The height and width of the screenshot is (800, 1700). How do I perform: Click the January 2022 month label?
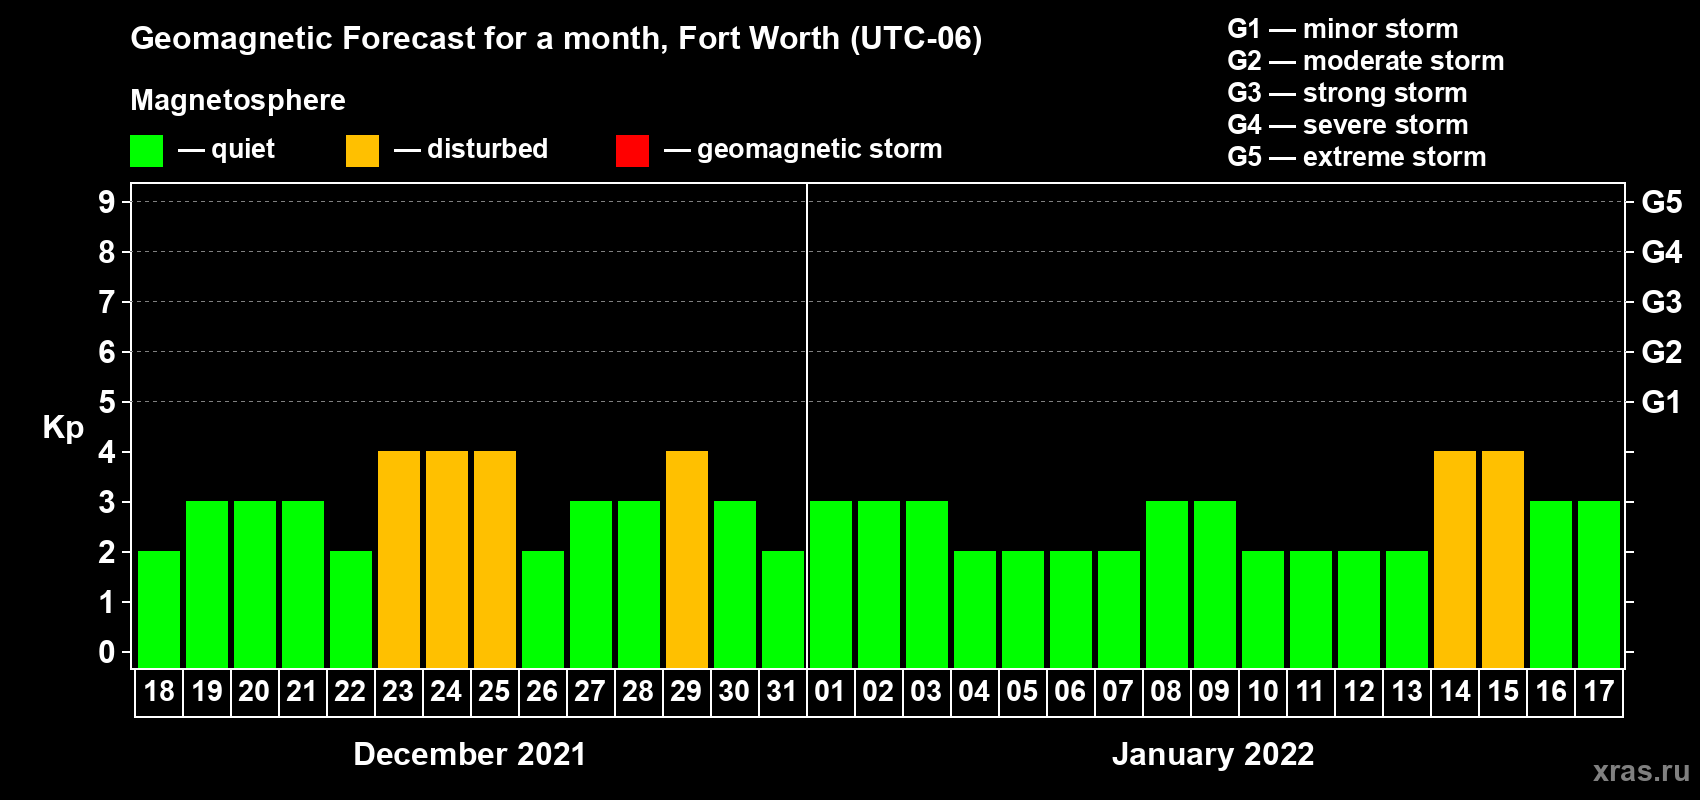[x=1213, y=754]
